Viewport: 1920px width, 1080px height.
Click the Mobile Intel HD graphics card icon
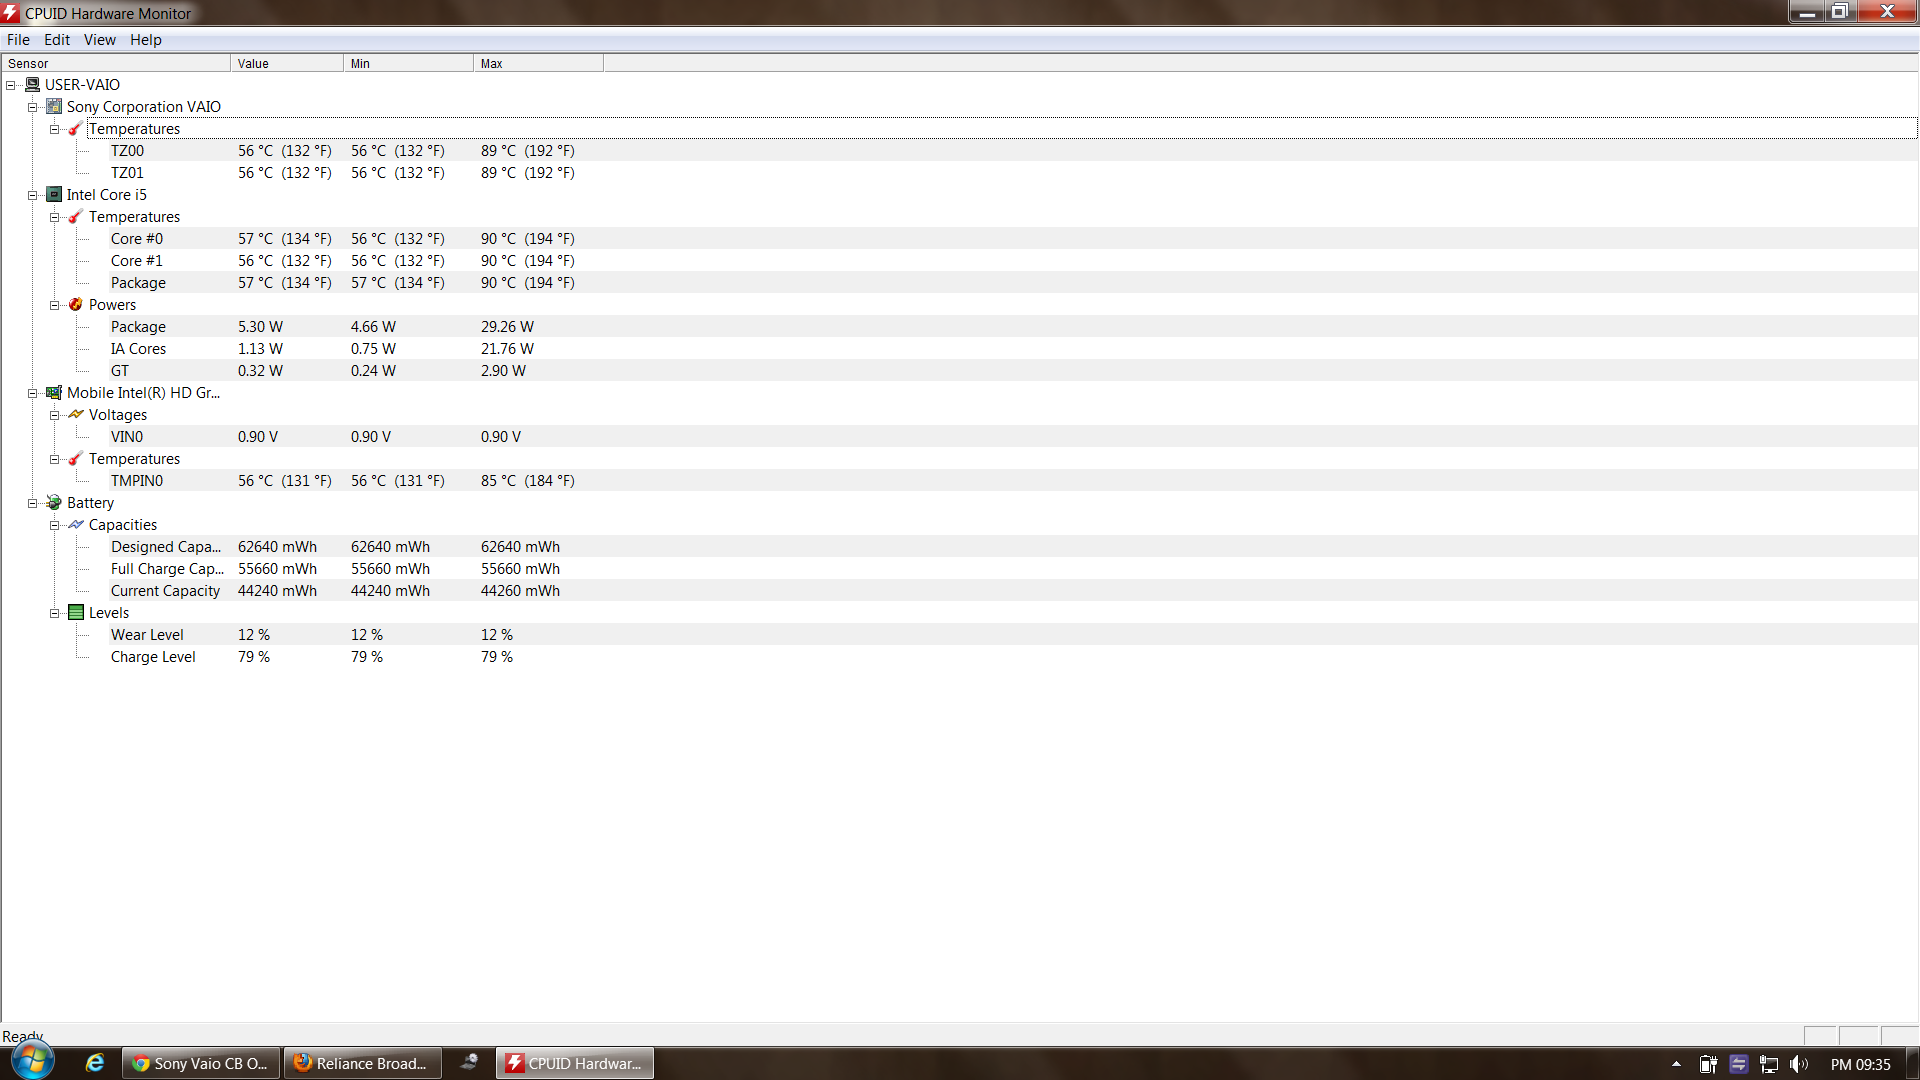tap(54, 393)
